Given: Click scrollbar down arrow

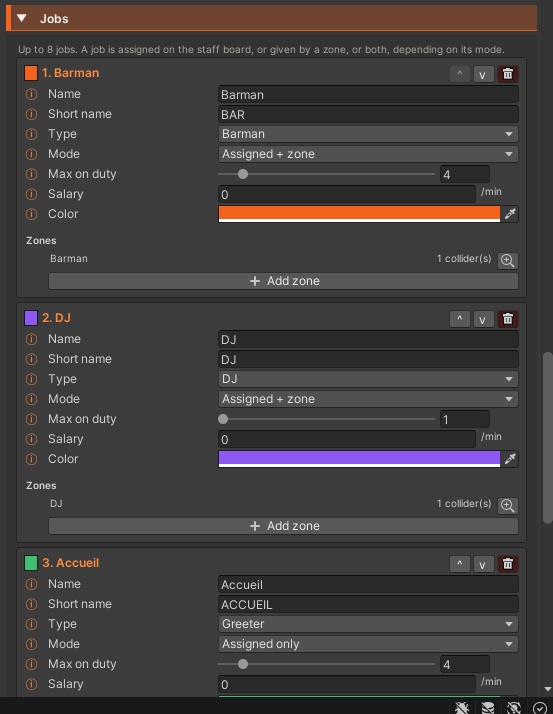Looking at the screenshot, I should coord(548,689).
